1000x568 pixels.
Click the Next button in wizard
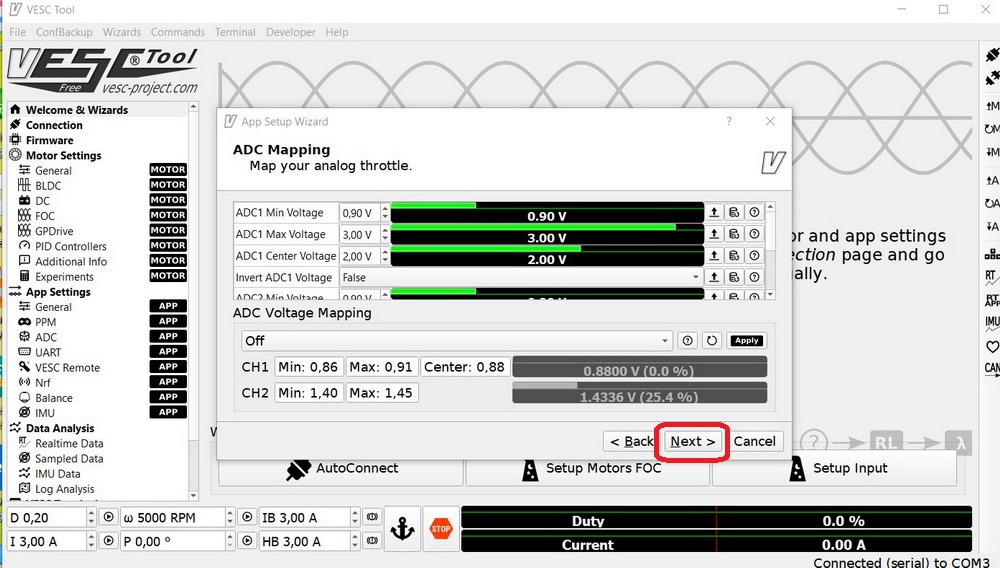[692, 441]
